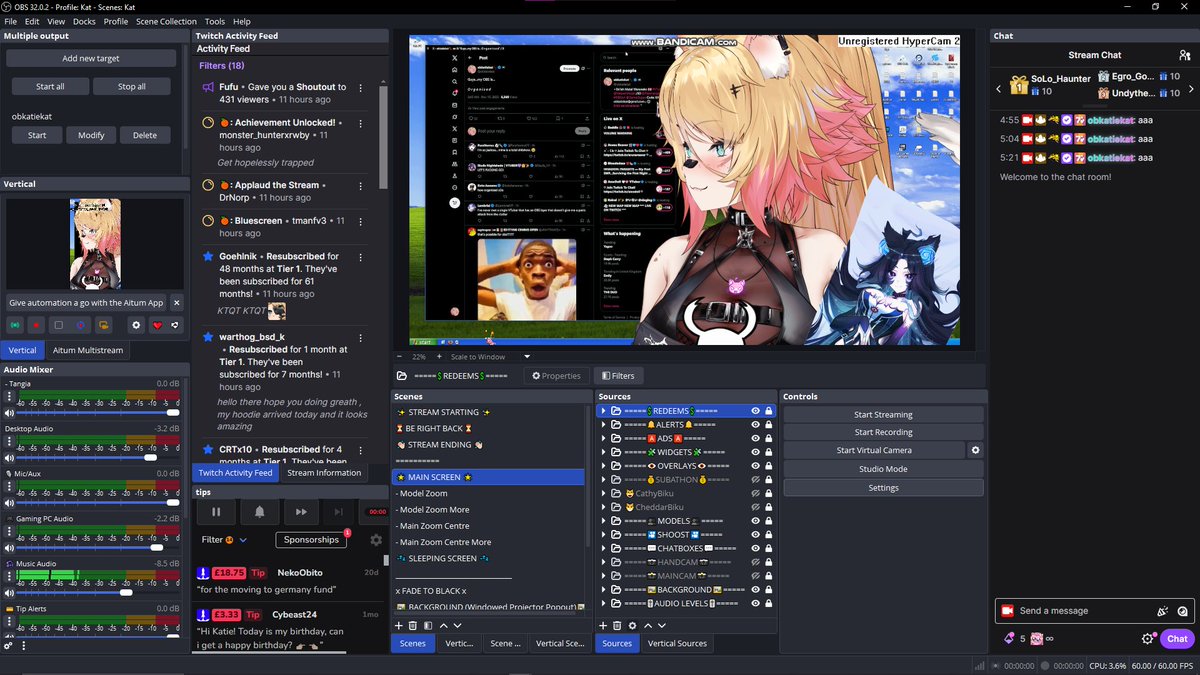Unlock the MODELS source group
This screenshot has height=675, width=1200.
click(769, 521)
